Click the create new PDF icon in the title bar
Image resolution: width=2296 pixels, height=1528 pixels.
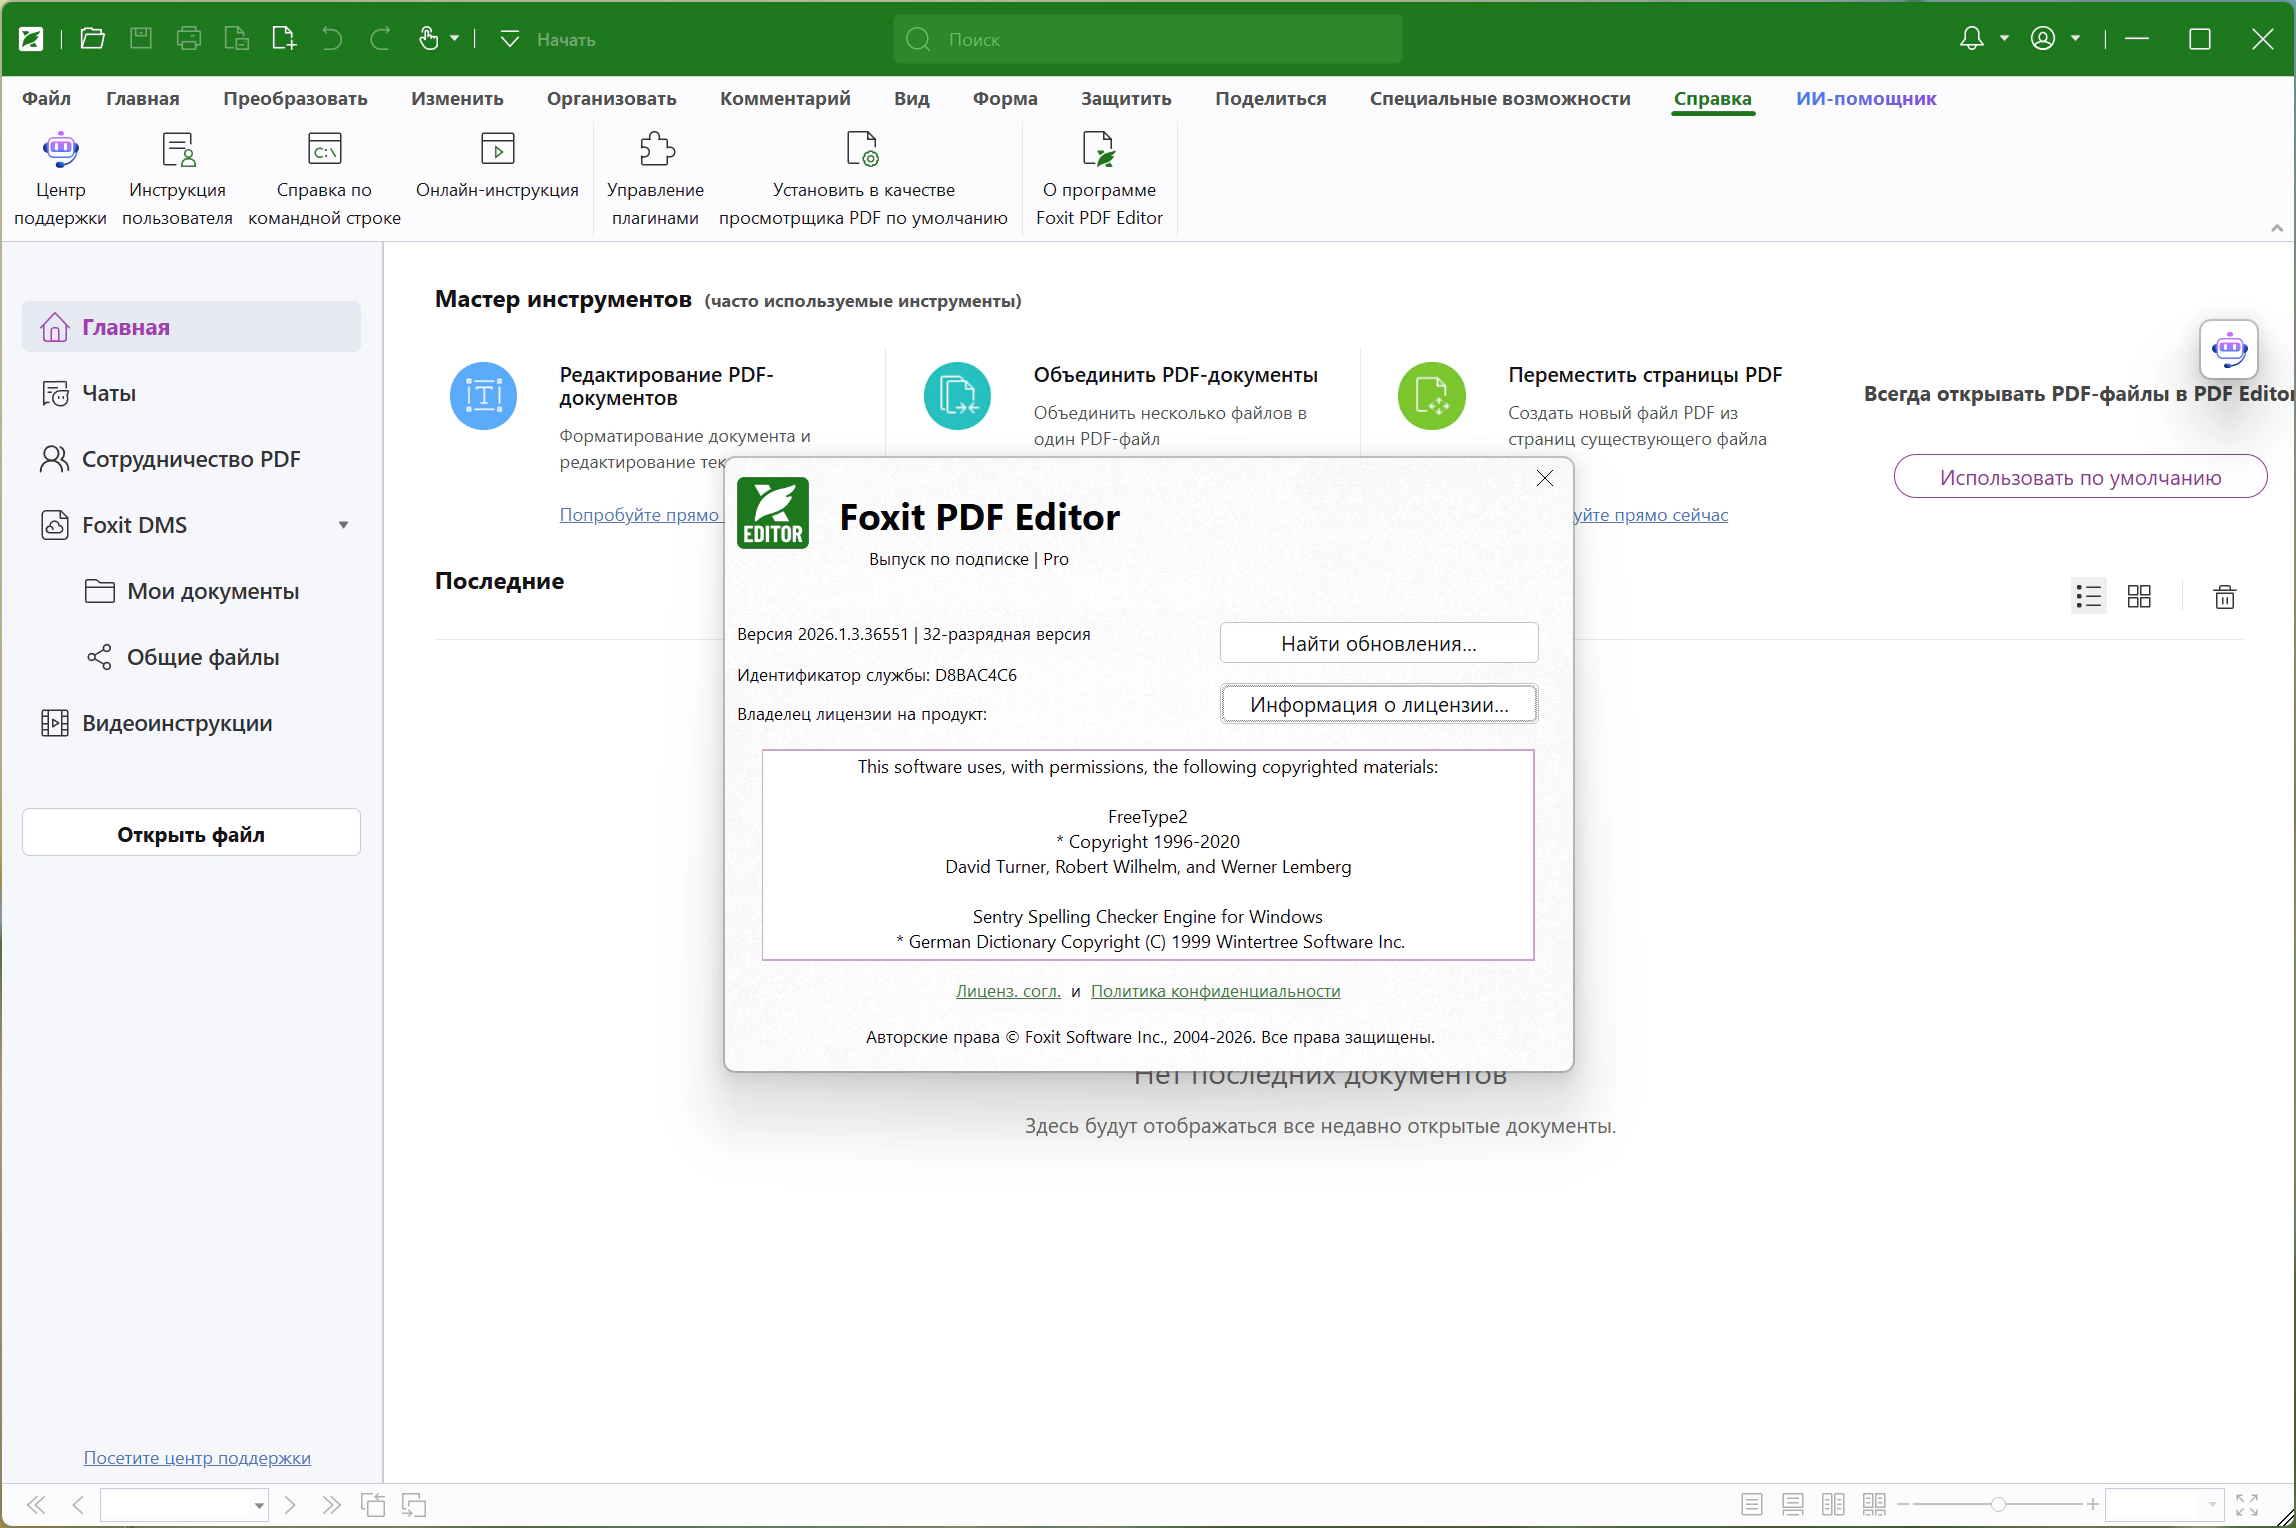point(284,39)
